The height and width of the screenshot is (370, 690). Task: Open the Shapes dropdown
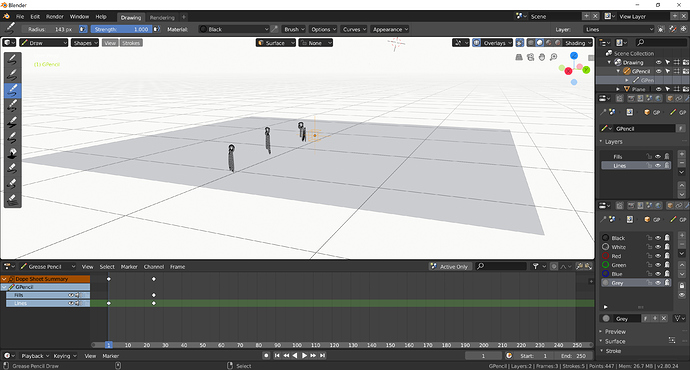[x=85, y=43]
